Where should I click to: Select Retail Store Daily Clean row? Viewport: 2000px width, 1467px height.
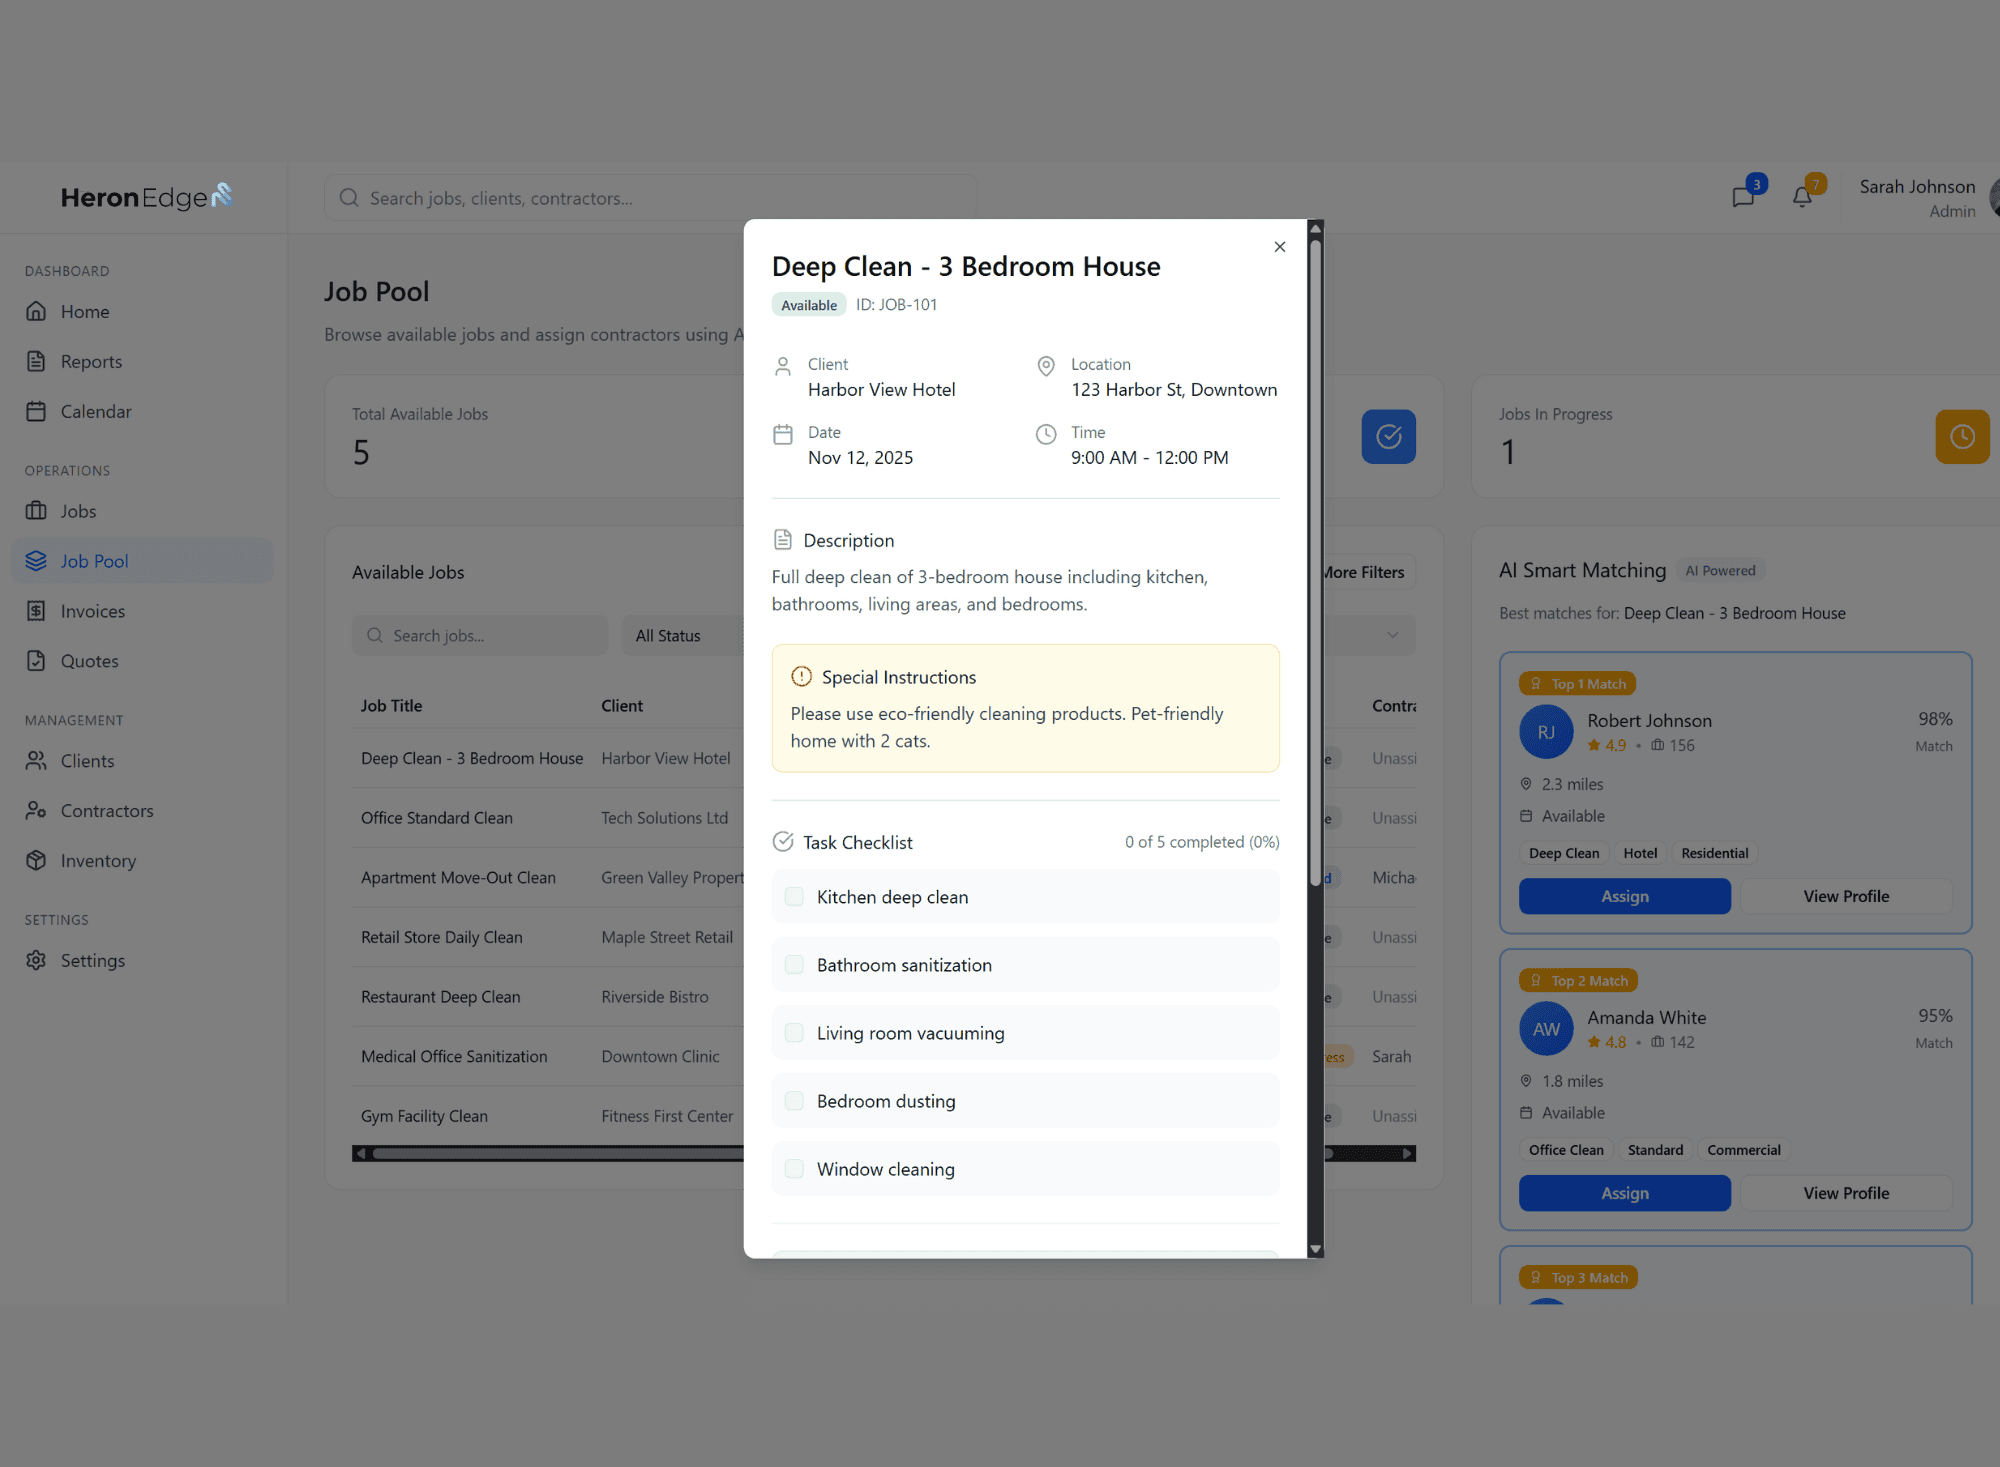(548, 937)
